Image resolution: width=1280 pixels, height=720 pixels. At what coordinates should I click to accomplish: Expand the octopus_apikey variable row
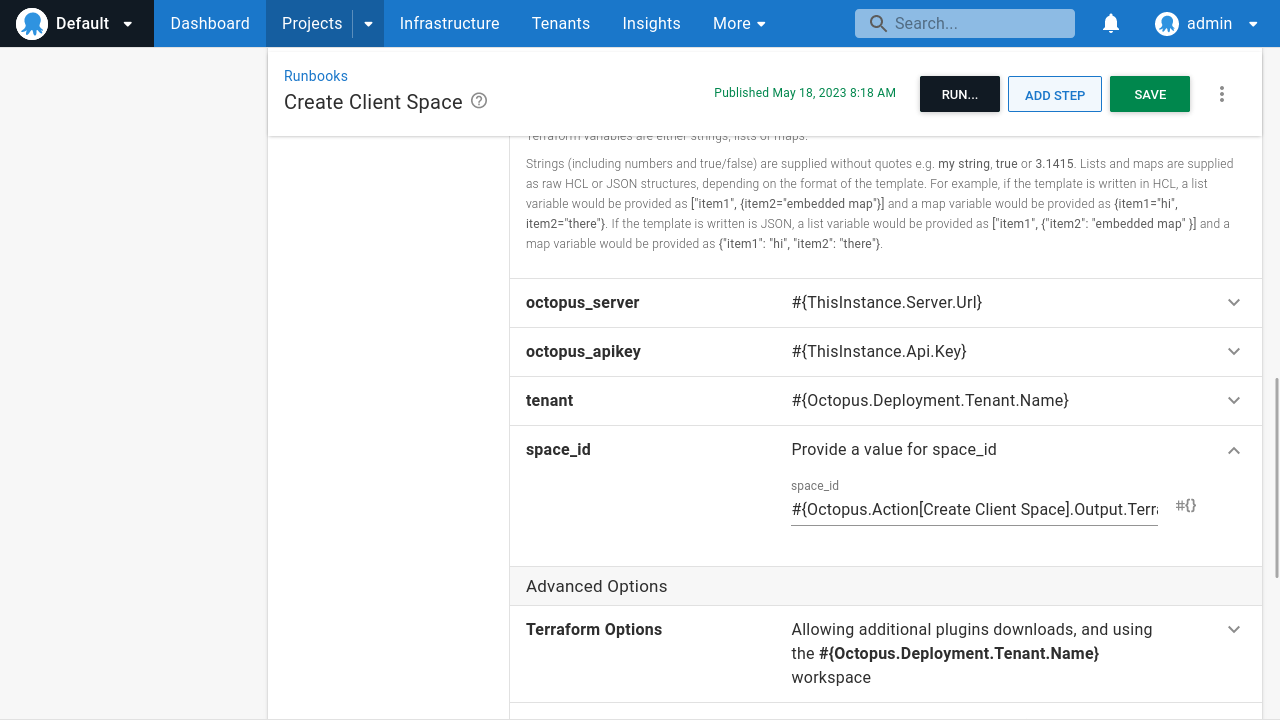[x=1233, y=351]
